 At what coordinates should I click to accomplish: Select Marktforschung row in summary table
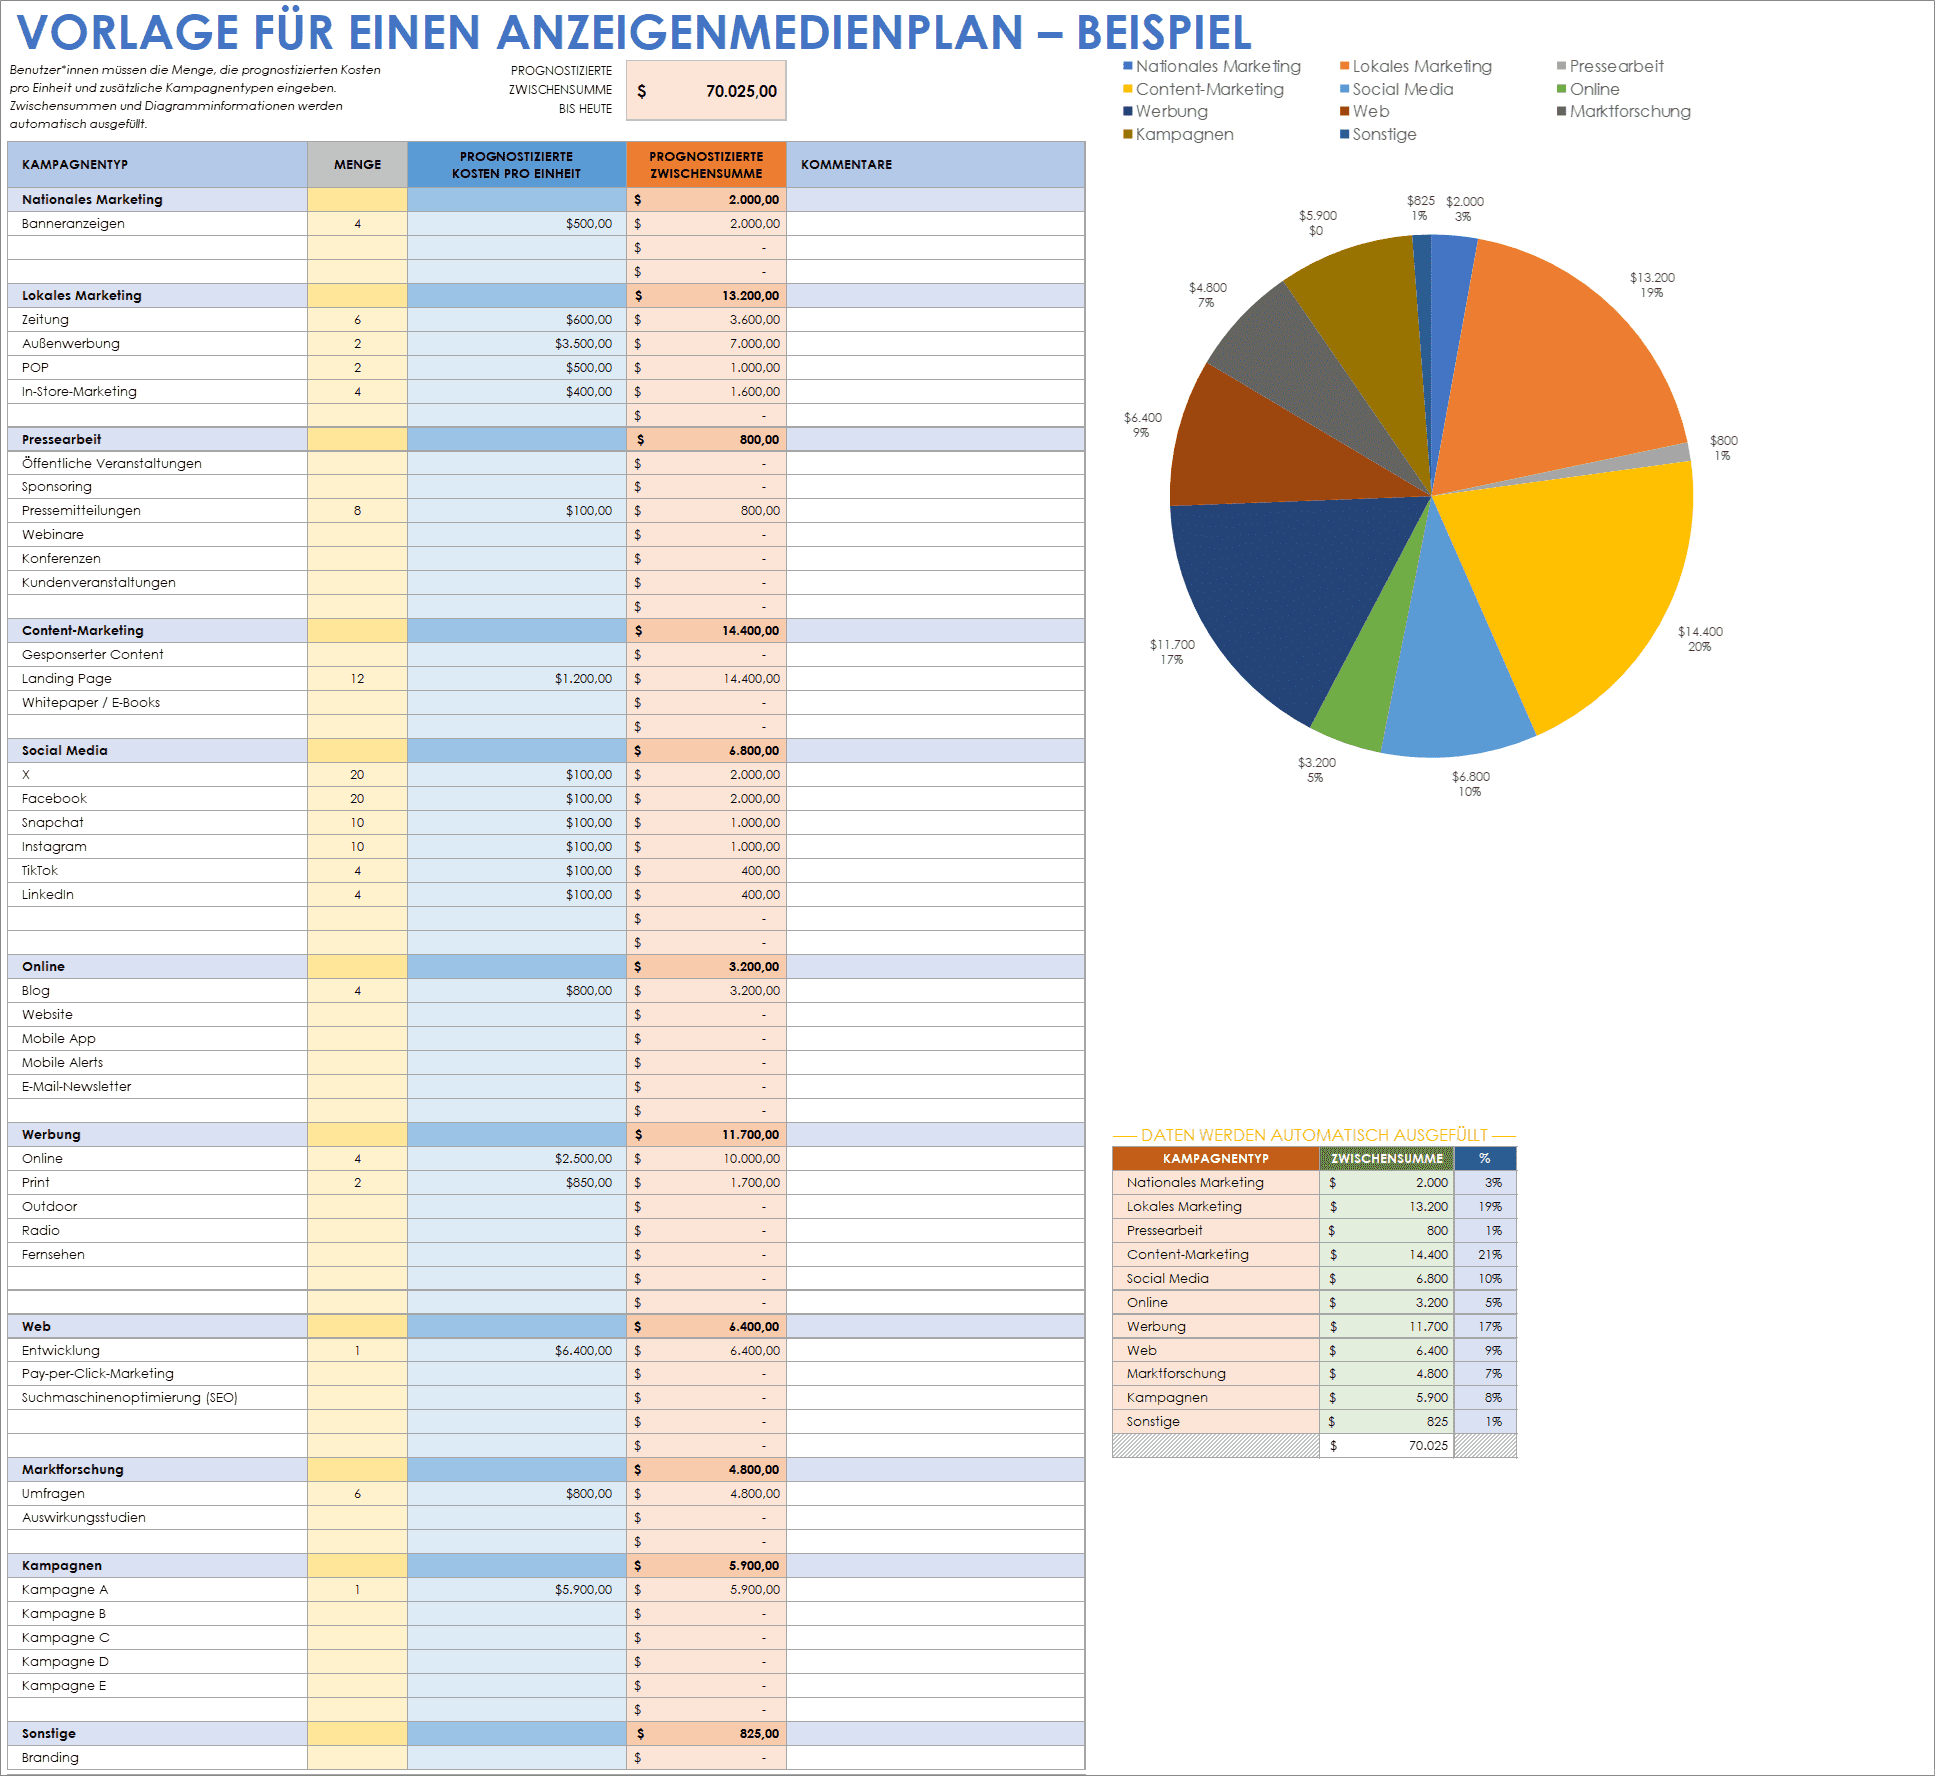click(x=1314, y=1374)
